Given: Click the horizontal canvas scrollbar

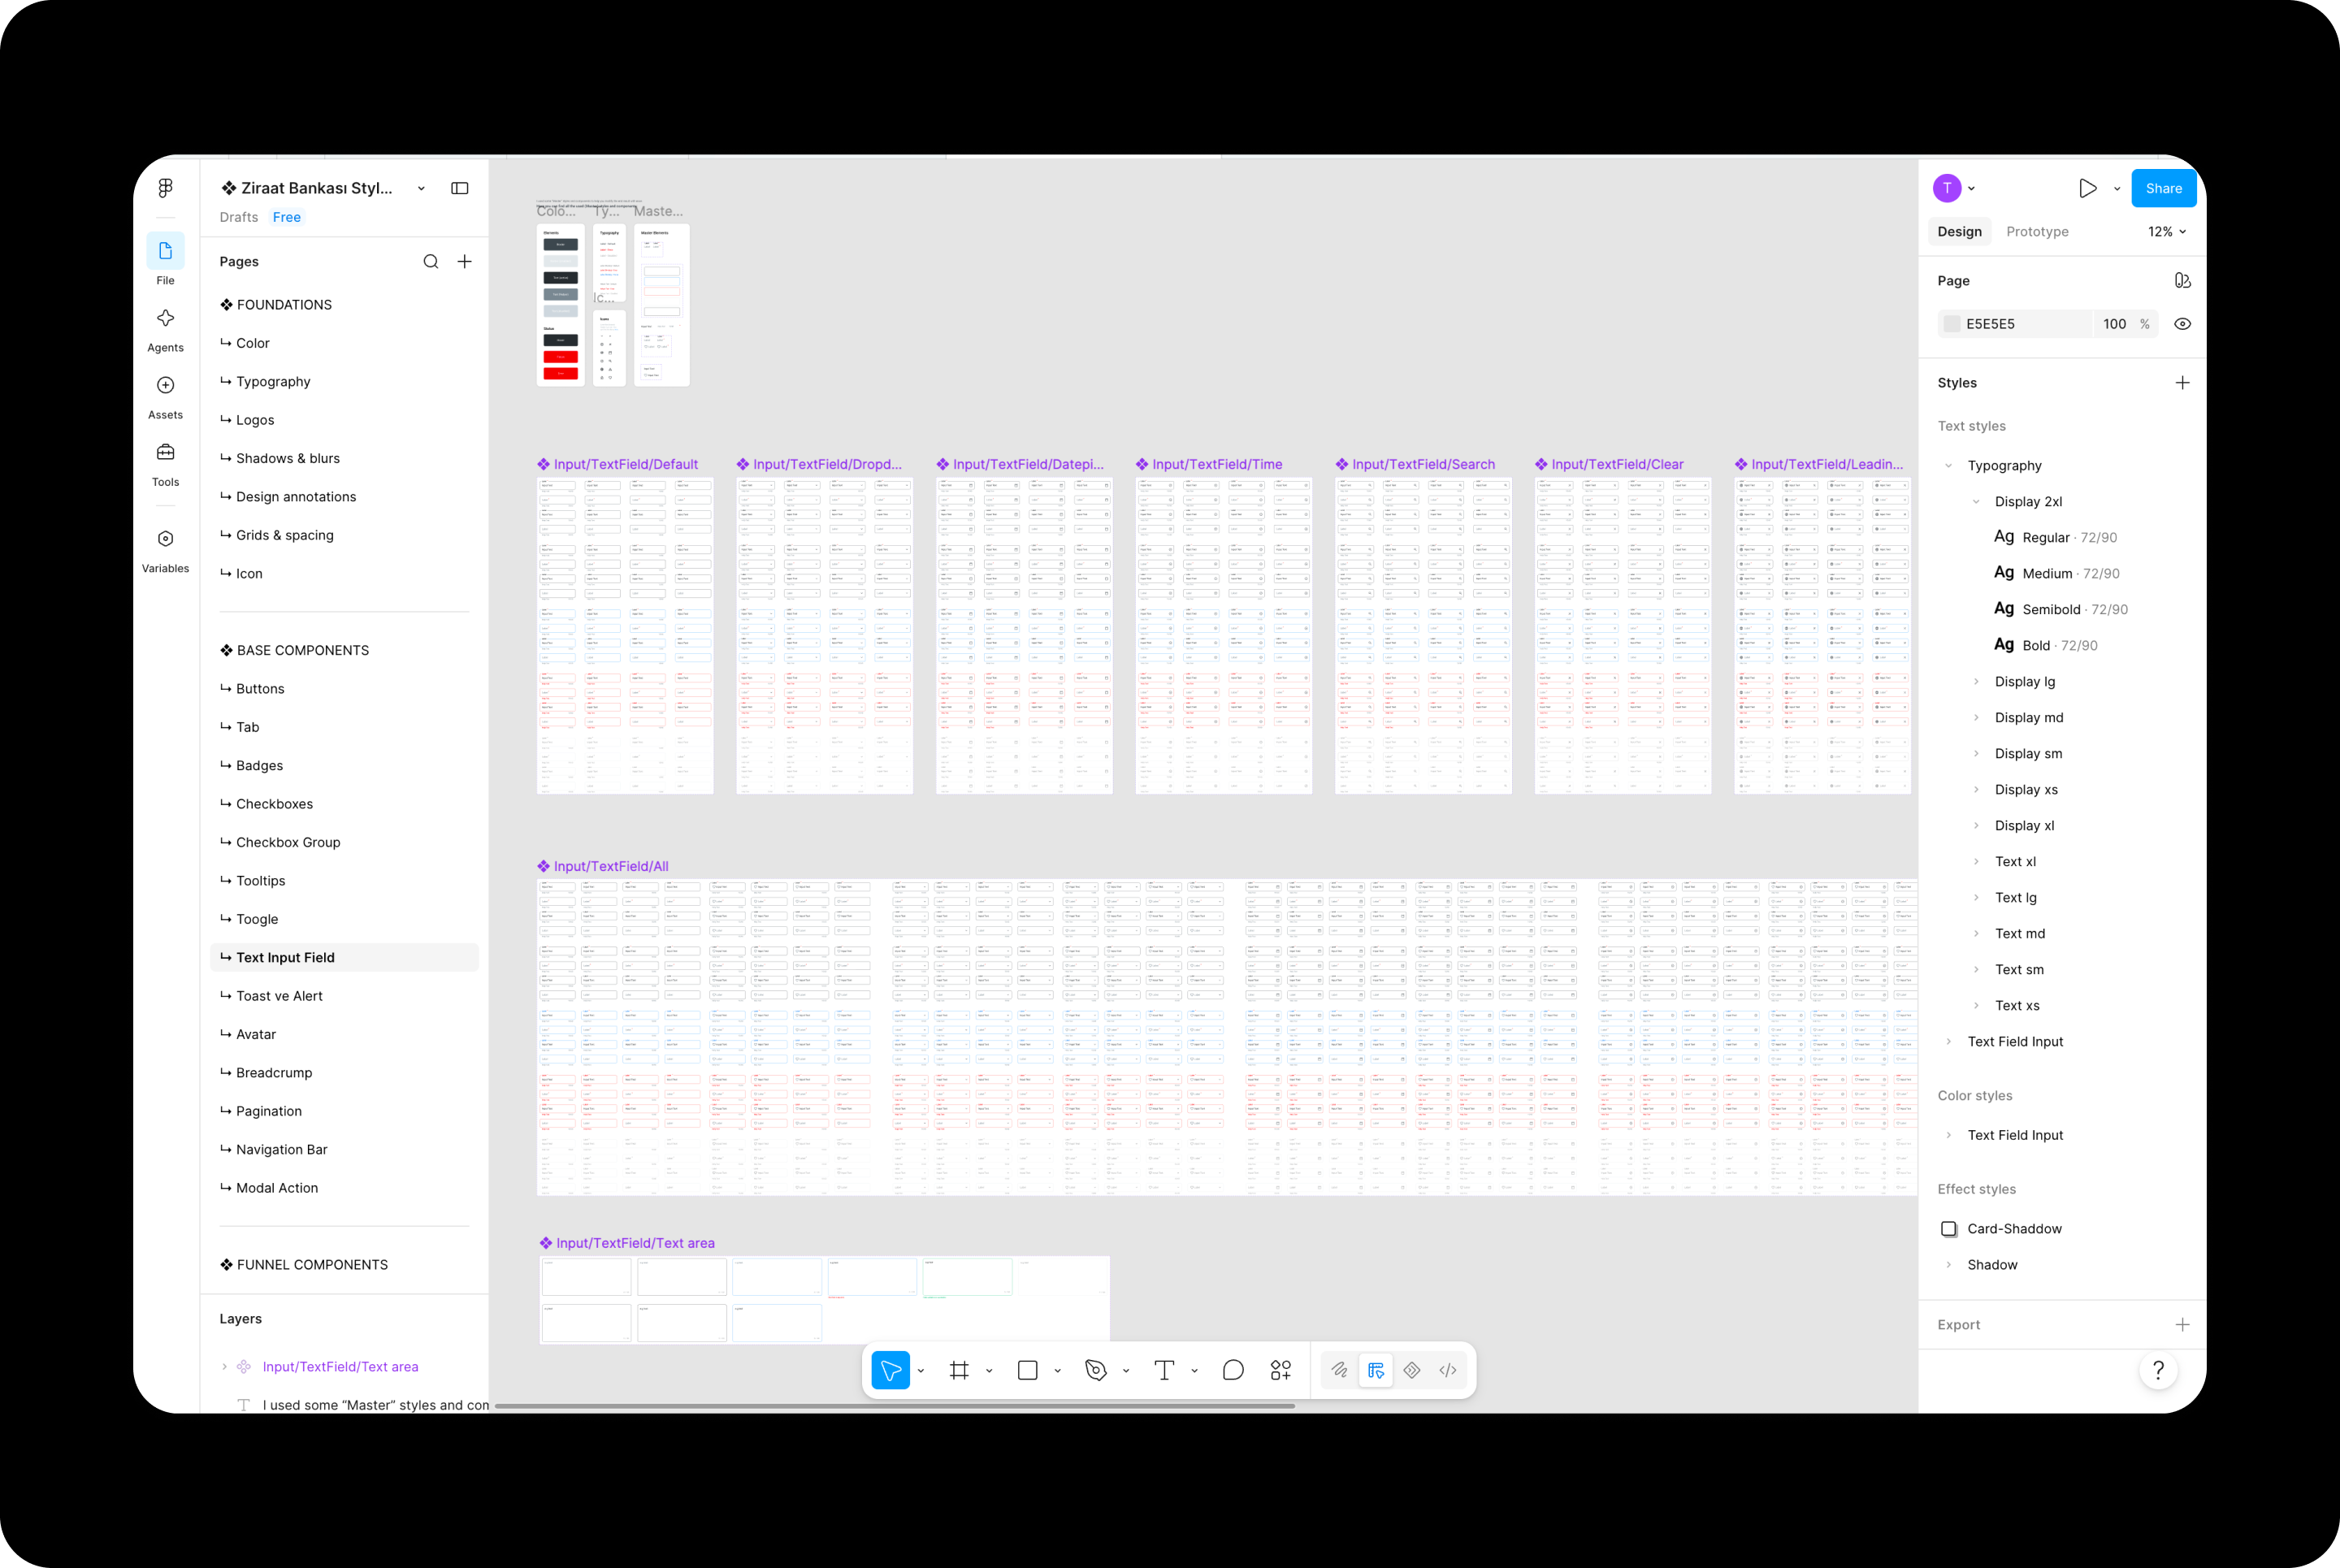Looking at the screenshot, I should click(894, 1406).
